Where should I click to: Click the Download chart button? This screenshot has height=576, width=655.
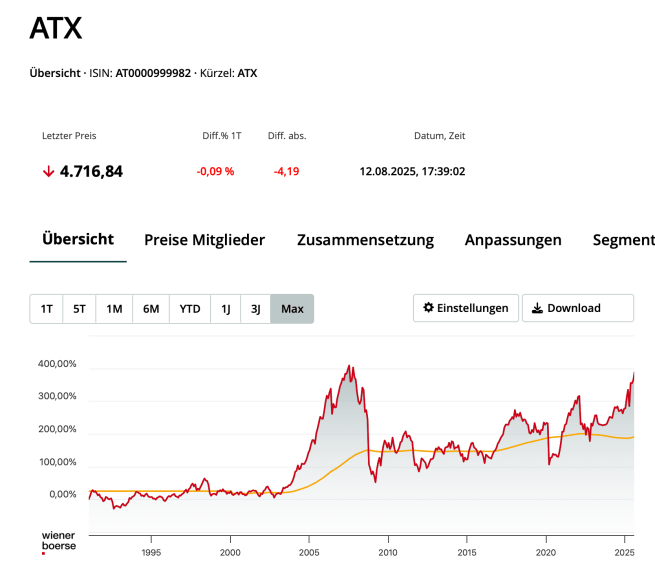[577, 308]
